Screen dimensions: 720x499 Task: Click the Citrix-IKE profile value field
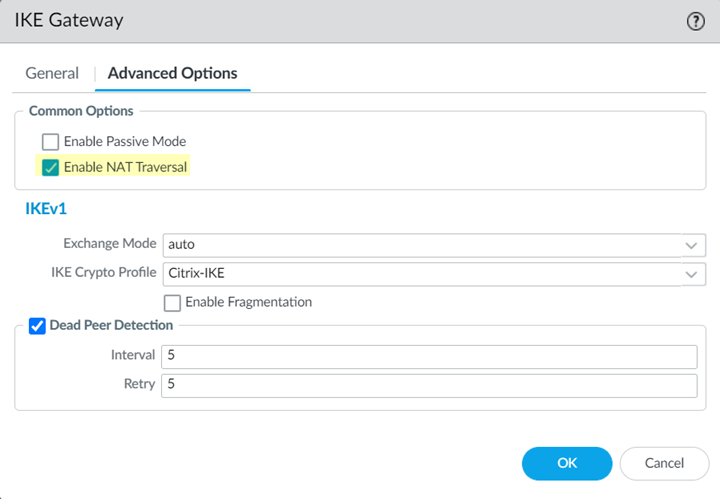click(x=420, y=273)
